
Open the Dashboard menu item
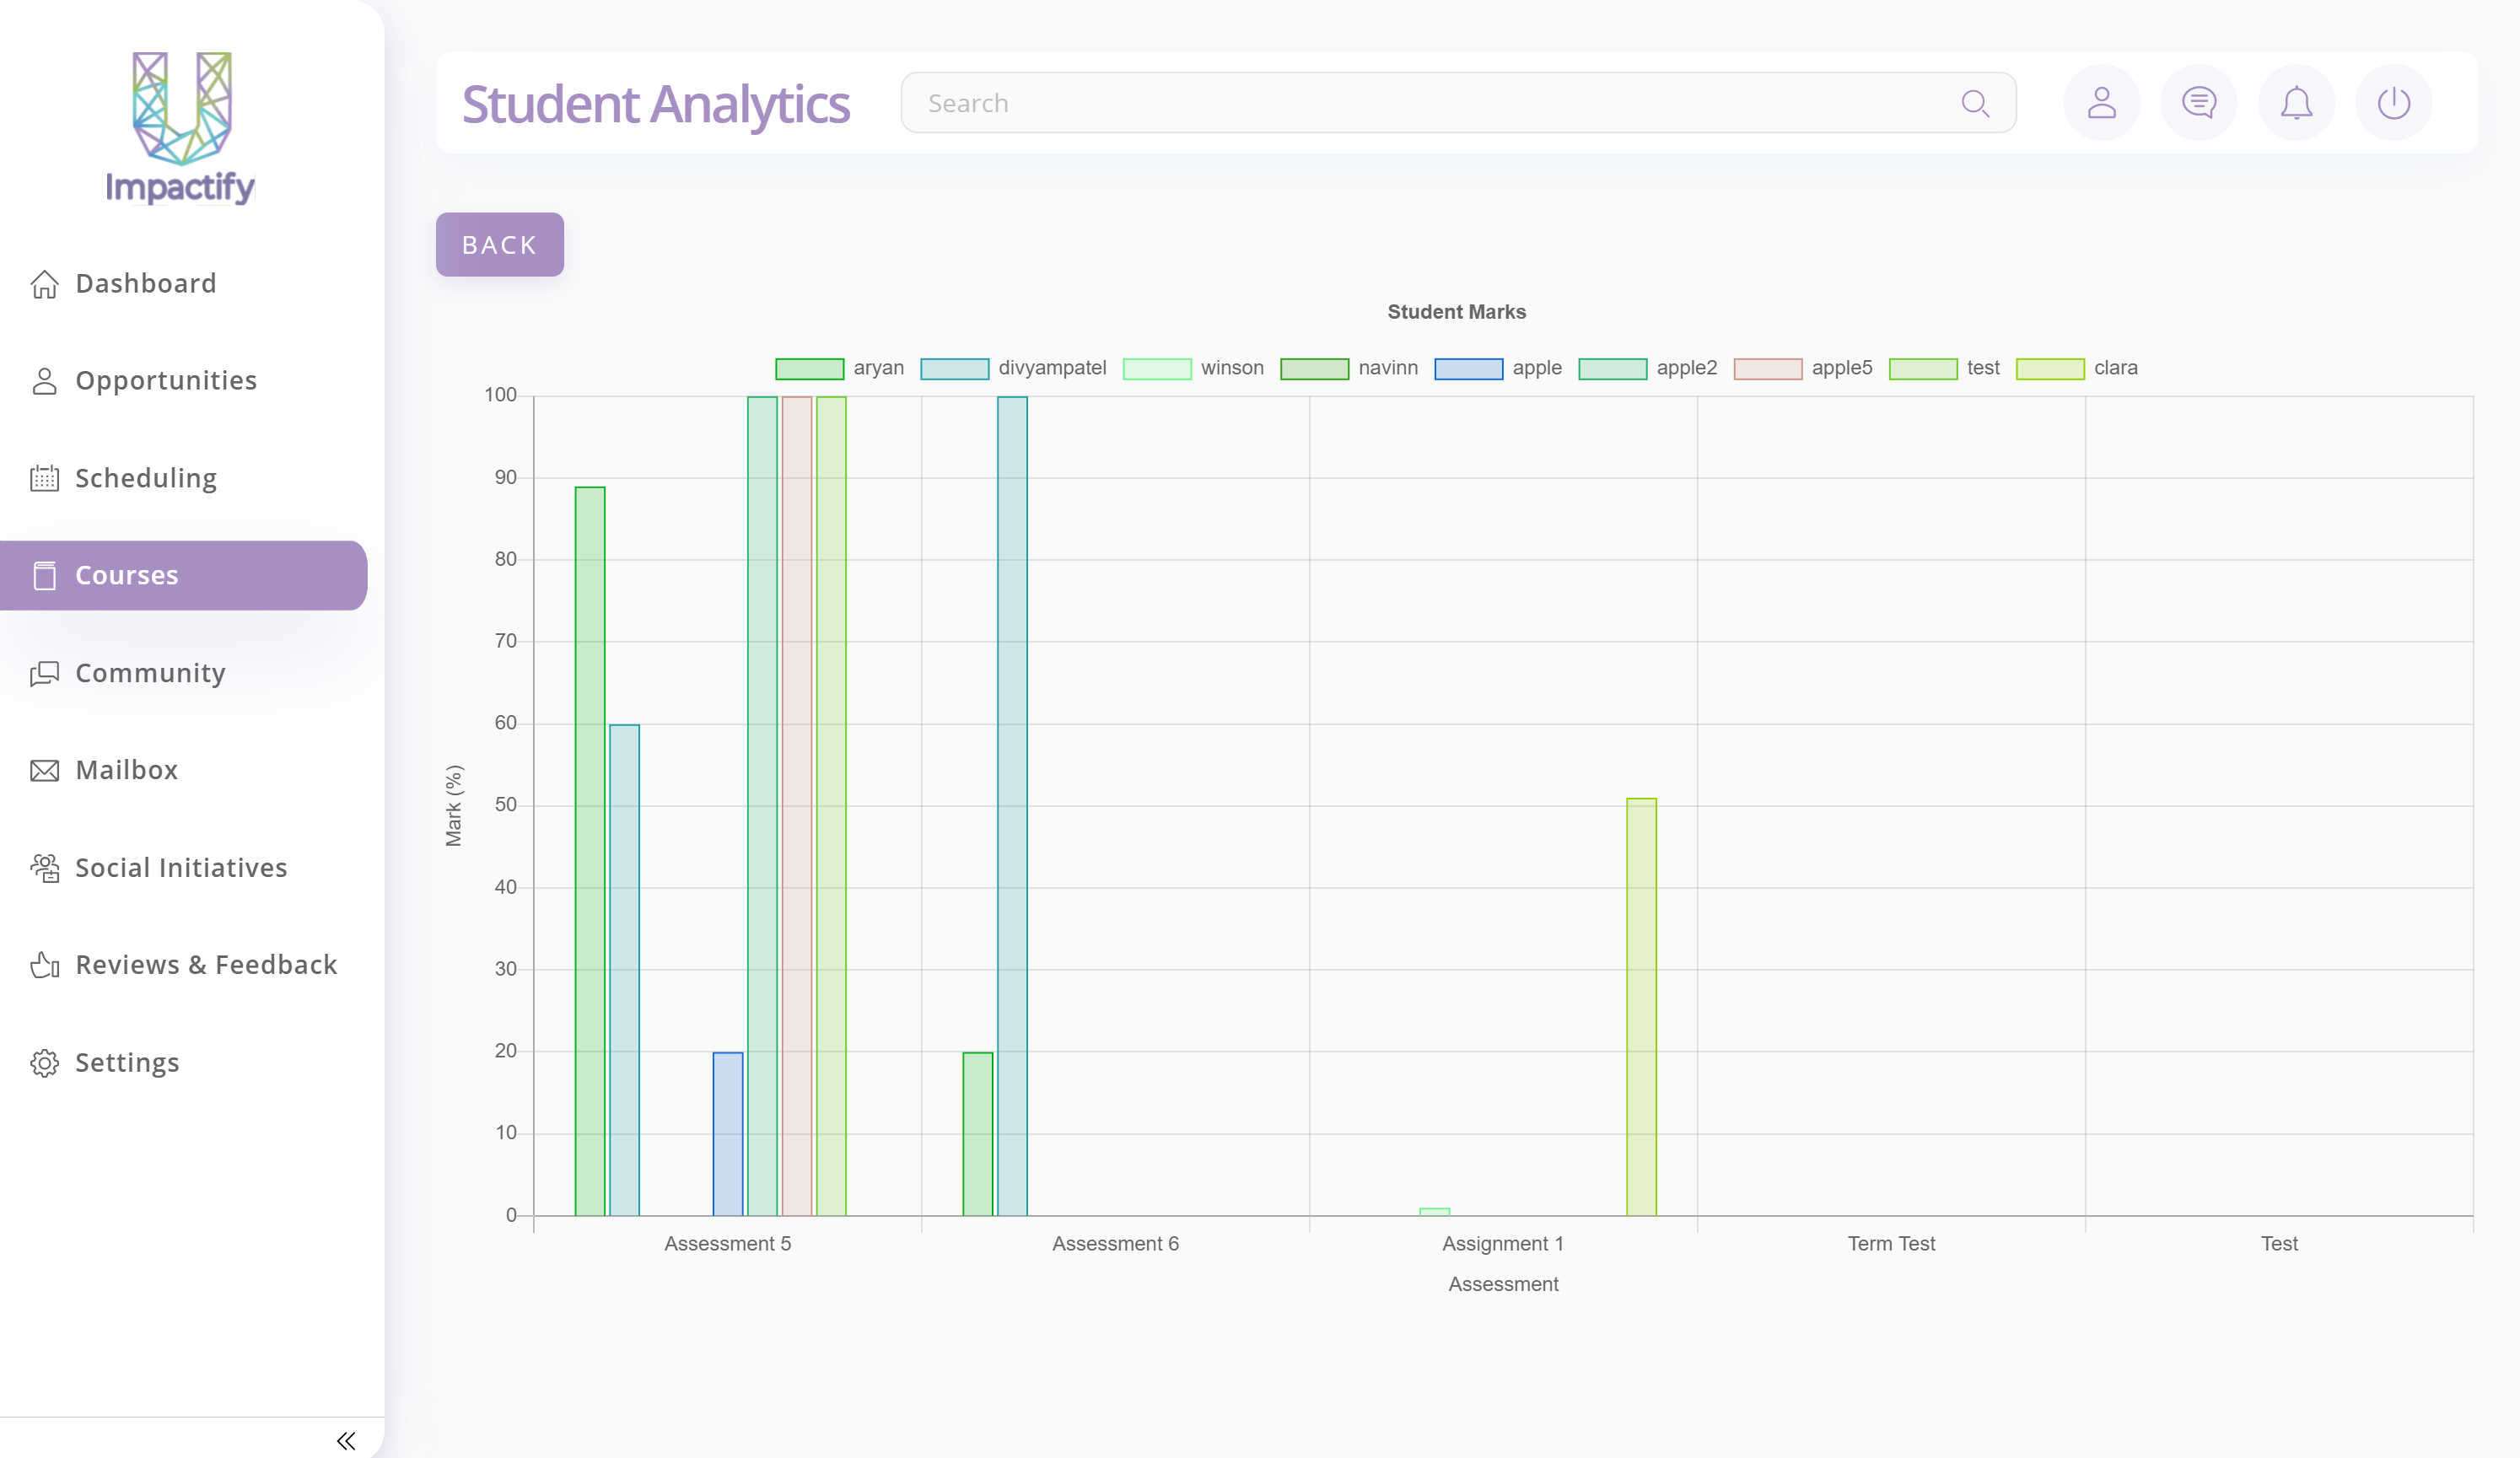[x=146, y=284]
